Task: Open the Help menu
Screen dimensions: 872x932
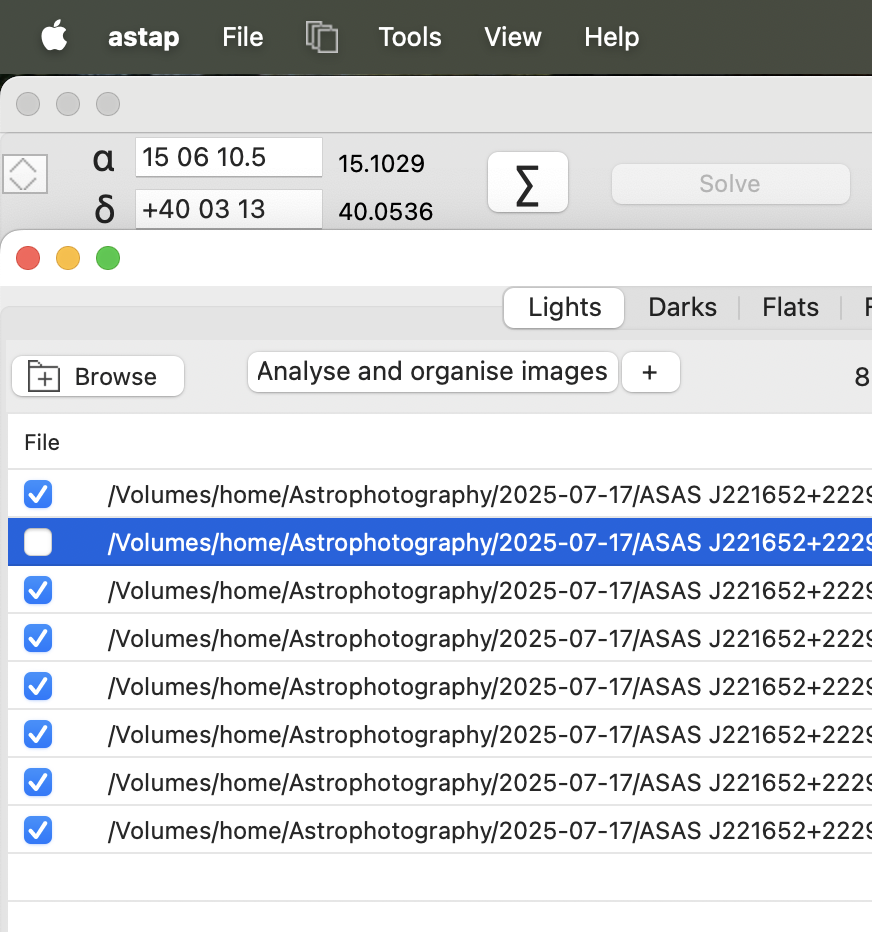Action: [x=612, y=37]
